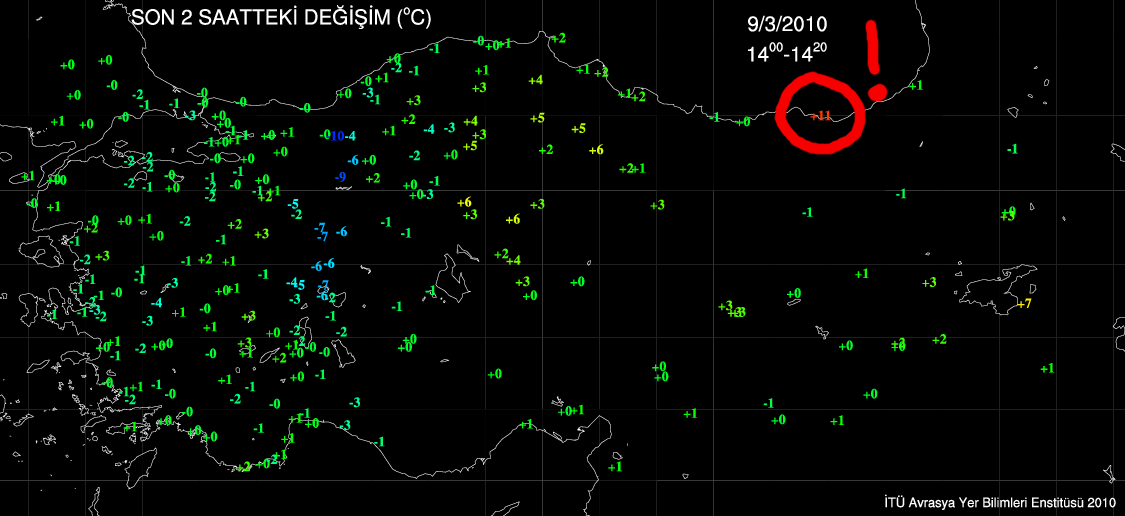Click the +1 value near the bottom coast peninsula
Screen dimensions: 1125x516
(615, 466)
